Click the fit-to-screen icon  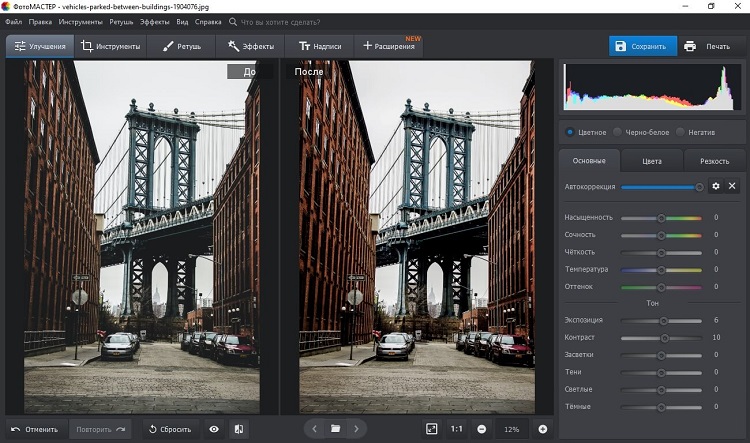pyautogui.click(x=432, y=429)
